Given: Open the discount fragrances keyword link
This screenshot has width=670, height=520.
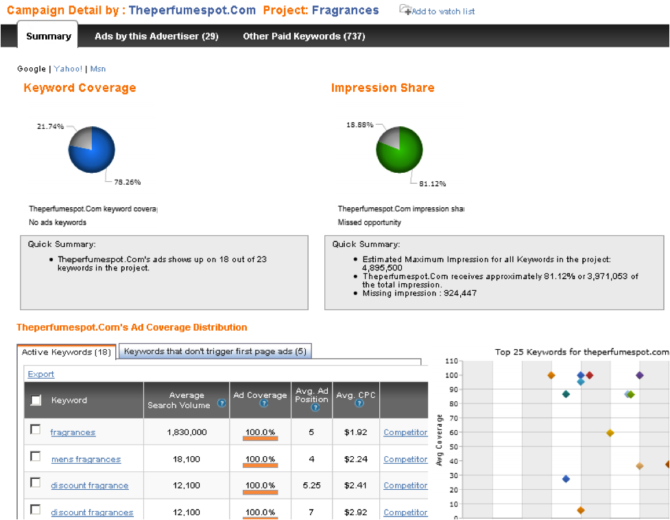Looking at the screenshot, I should [92, 512].
